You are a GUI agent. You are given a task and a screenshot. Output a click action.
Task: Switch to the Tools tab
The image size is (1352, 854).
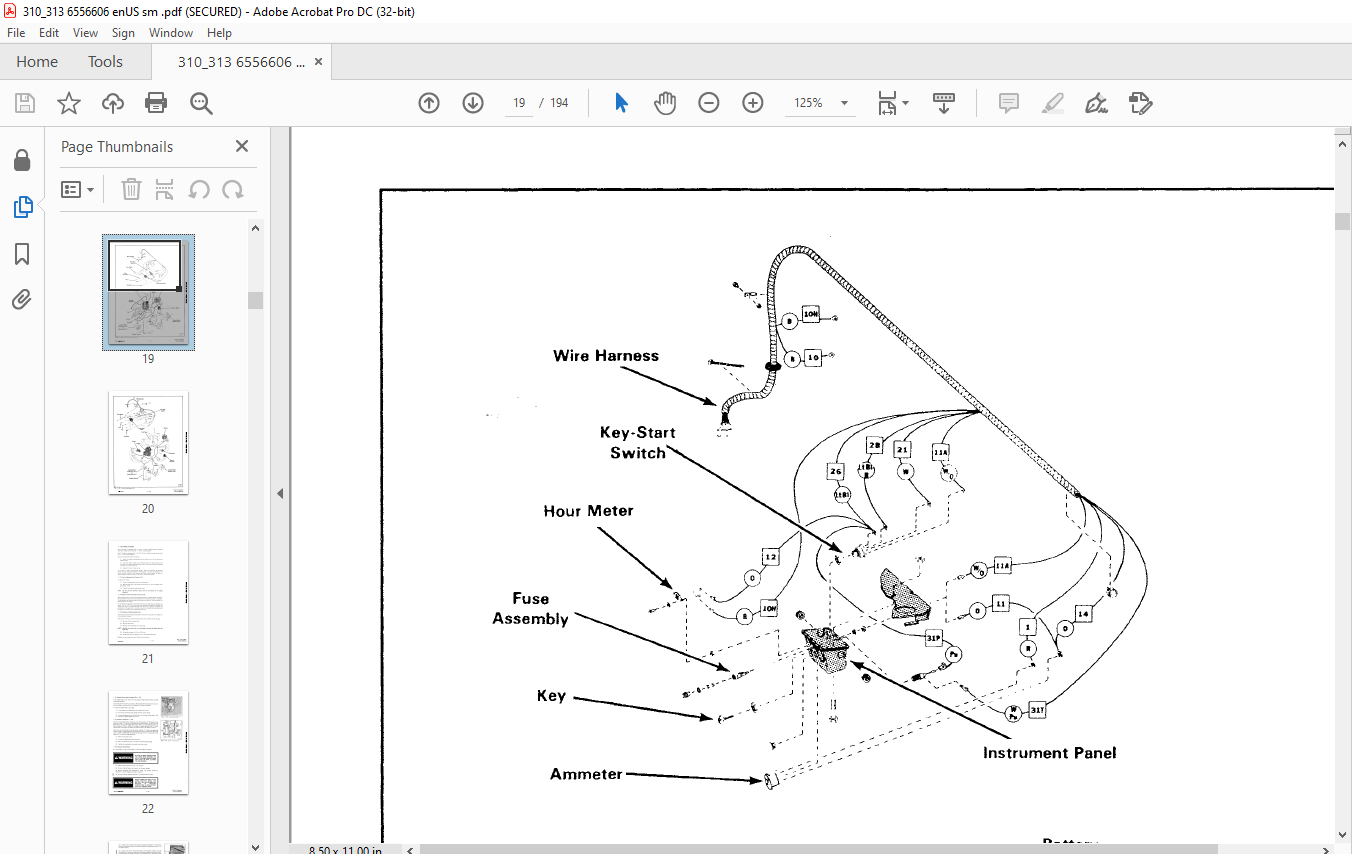pos(105,62)
